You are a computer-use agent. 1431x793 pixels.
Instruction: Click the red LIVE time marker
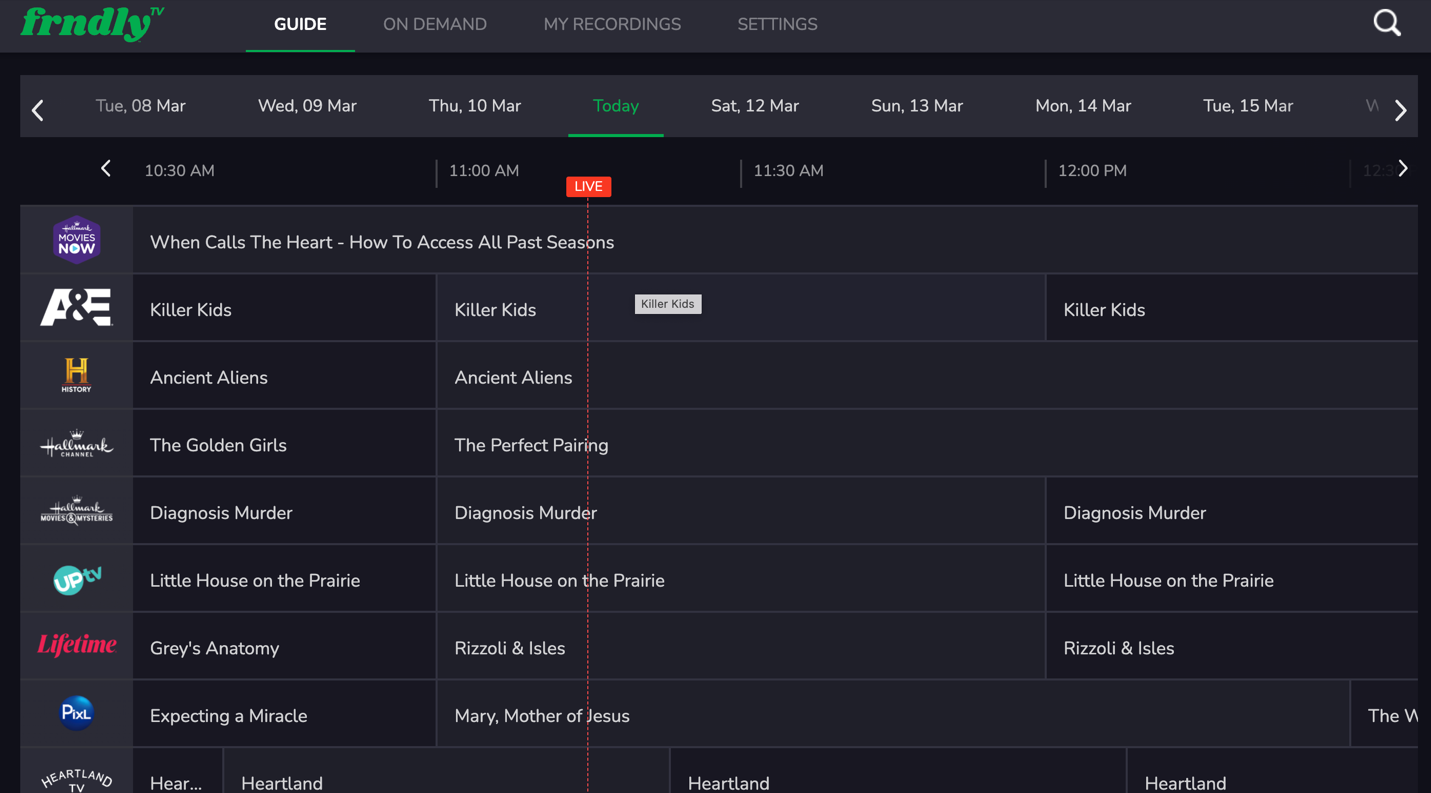point(588,186)
